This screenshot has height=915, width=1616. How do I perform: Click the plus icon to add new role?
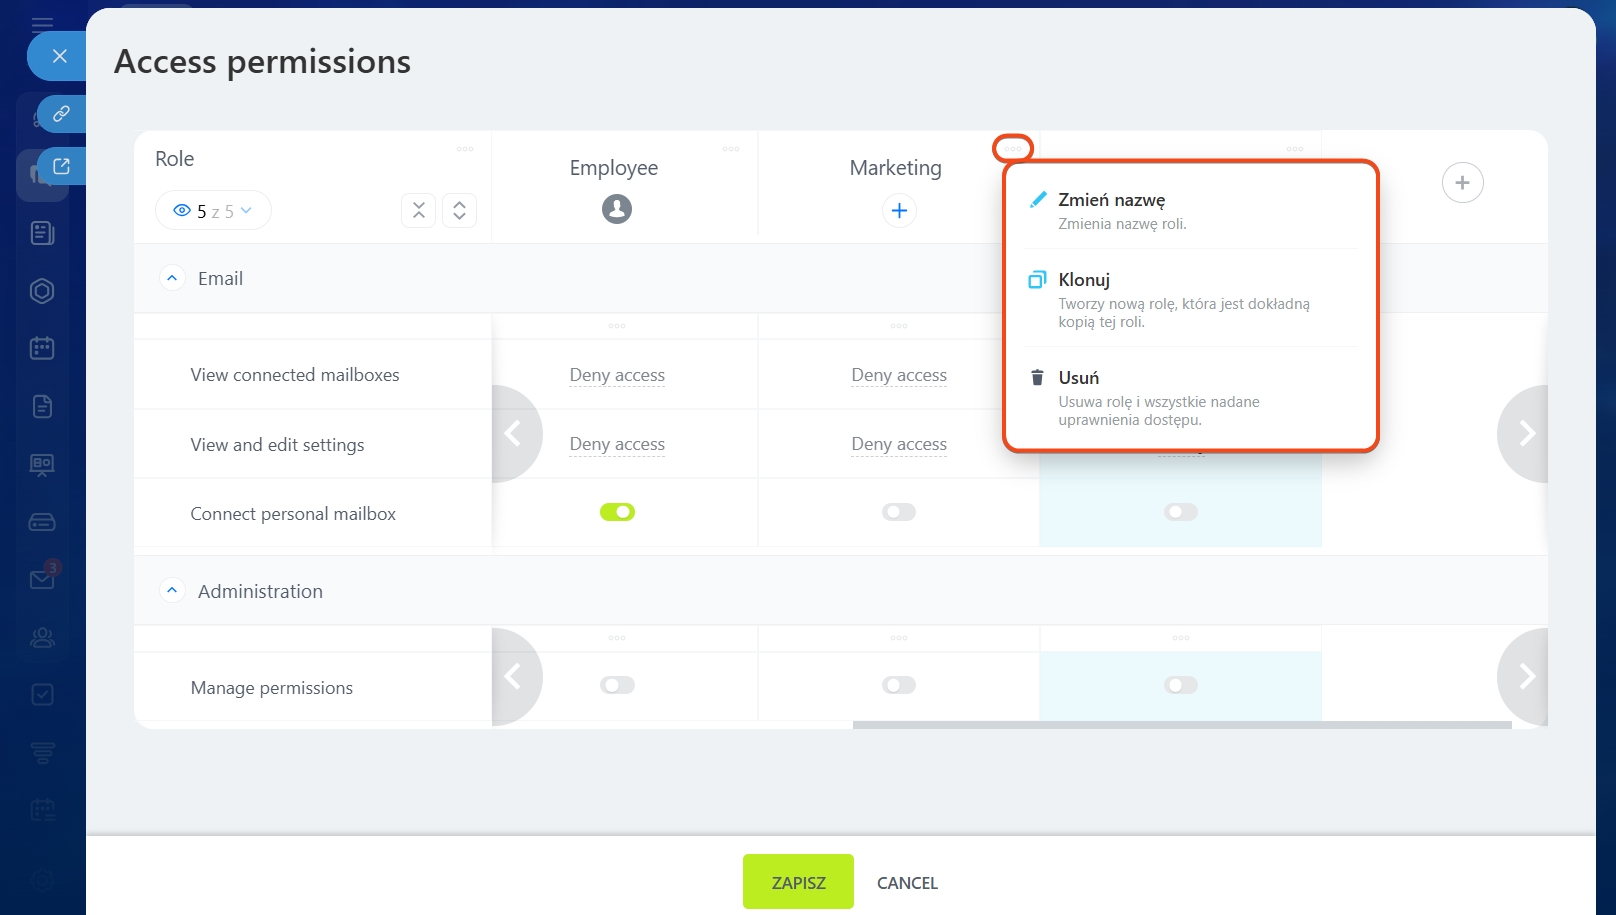(x=1462, y=183)
